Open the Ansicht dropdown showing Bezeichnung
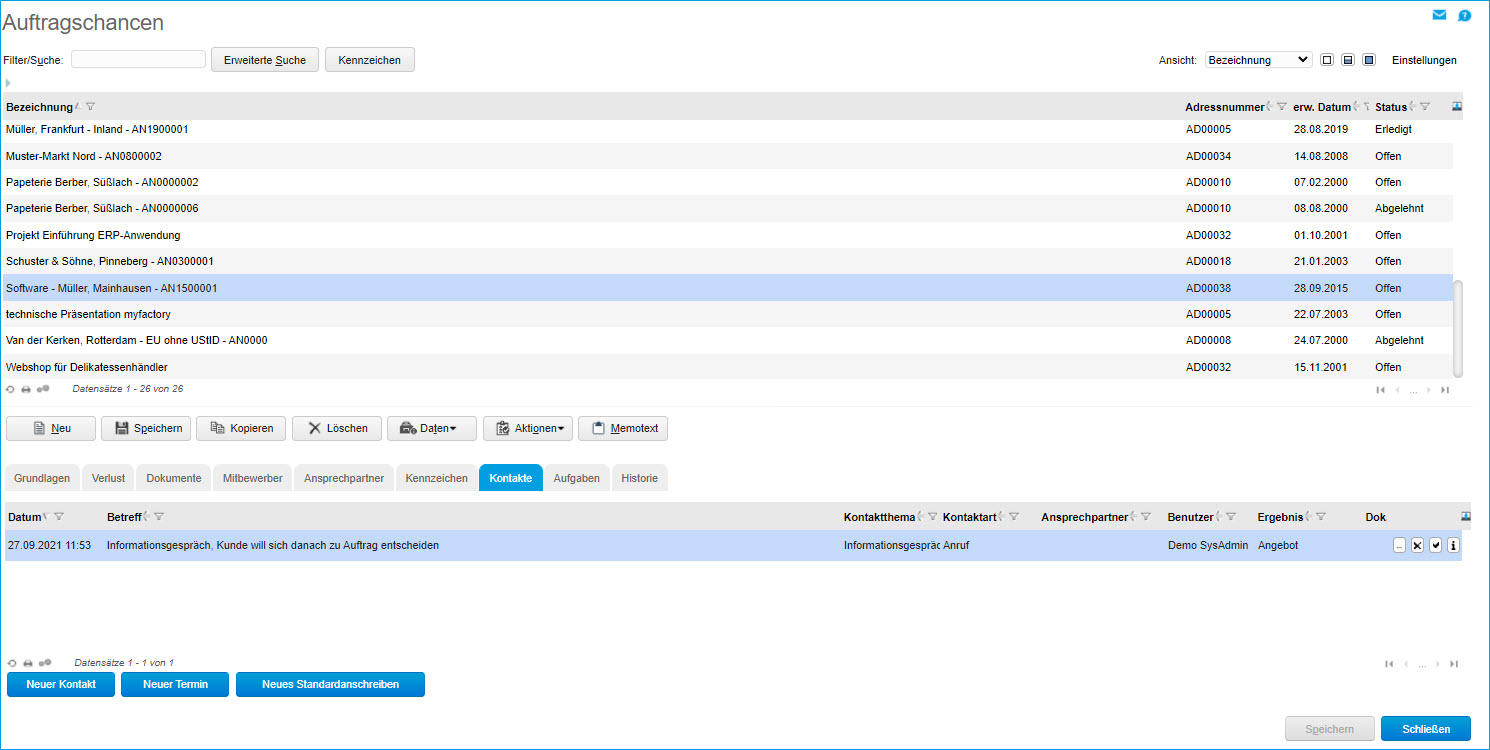This screenshot has height=750, width=1490. (x=1258, y=60)
